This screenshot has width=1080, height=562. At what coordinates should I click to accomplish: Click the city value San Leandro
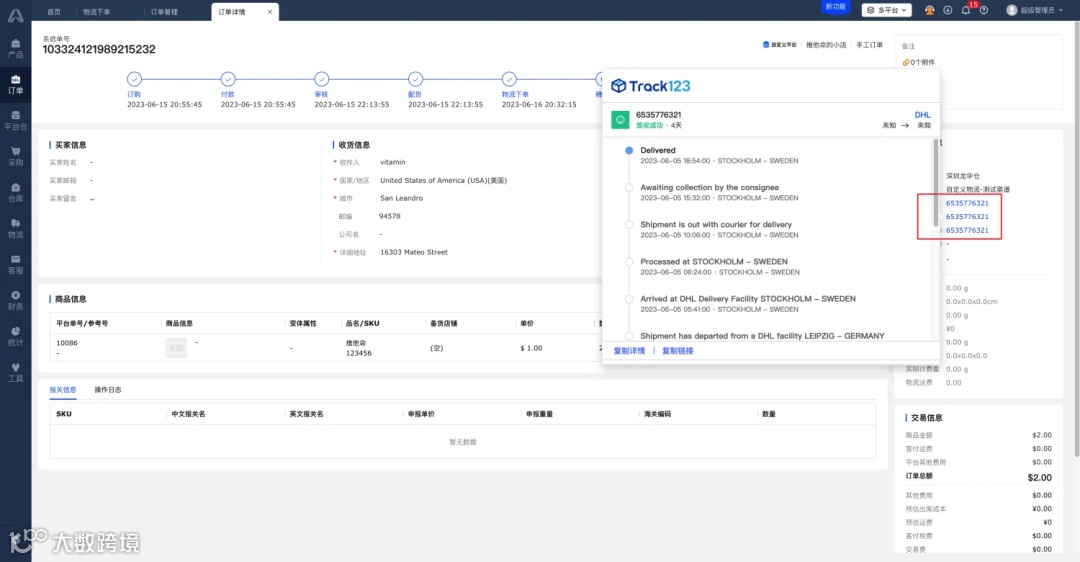(402, 198)
